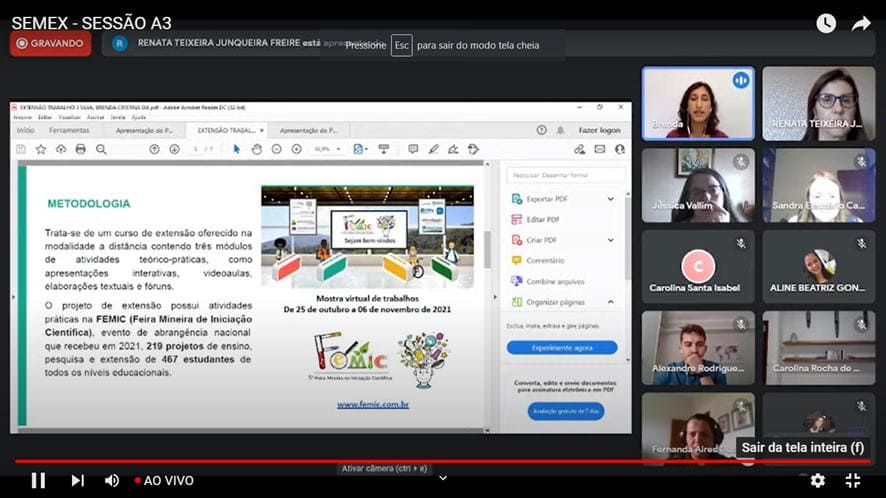Click the Sign document icon
This screenshot has width=886, height=498.
point(453,149)
